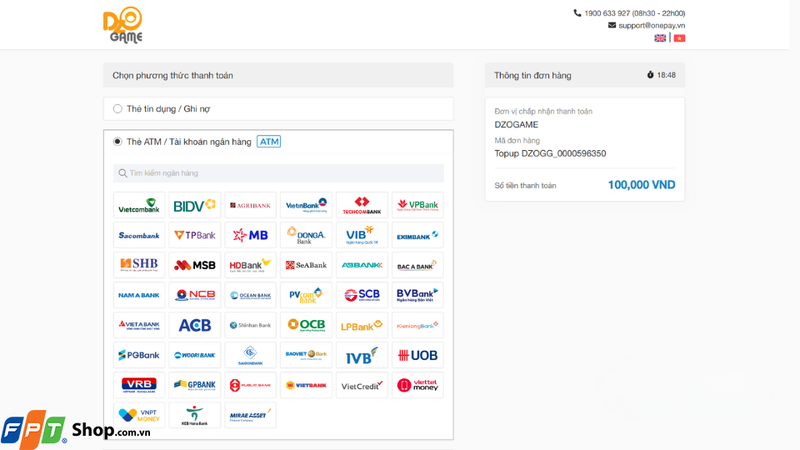
Task: Select MB bank
Action: pos(250,235)
